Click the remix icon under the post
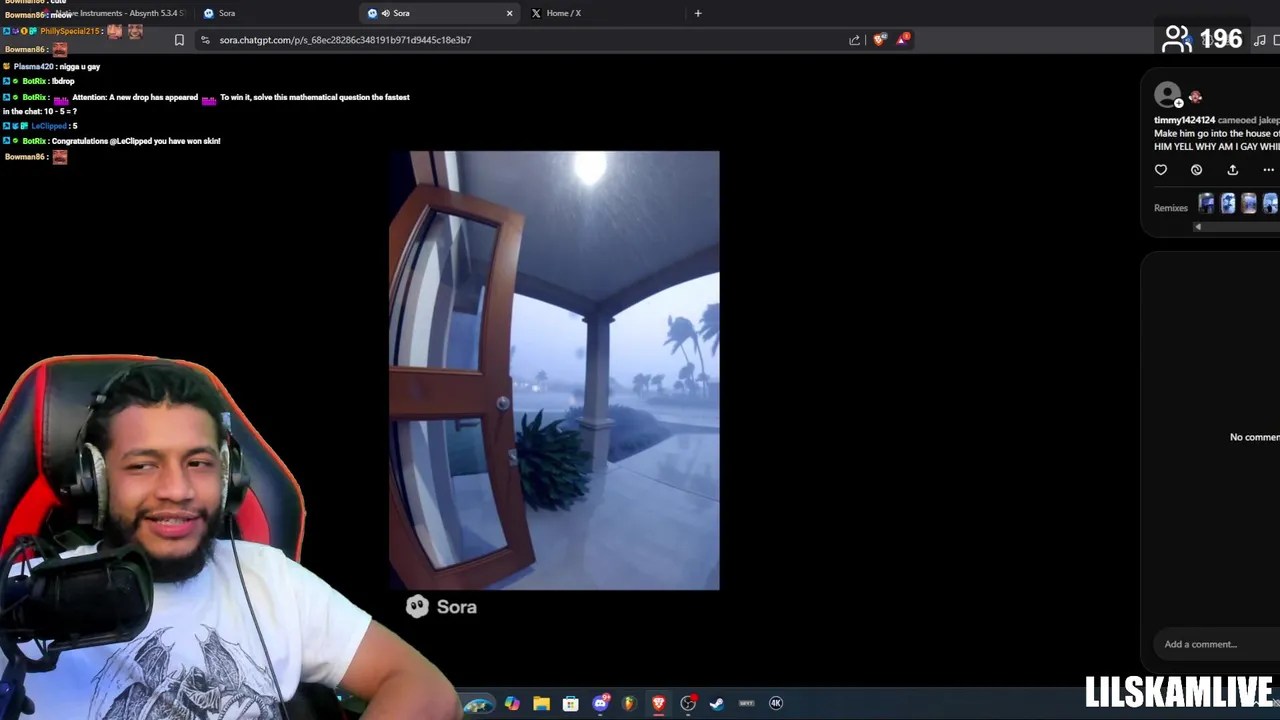 (1196, 170)
